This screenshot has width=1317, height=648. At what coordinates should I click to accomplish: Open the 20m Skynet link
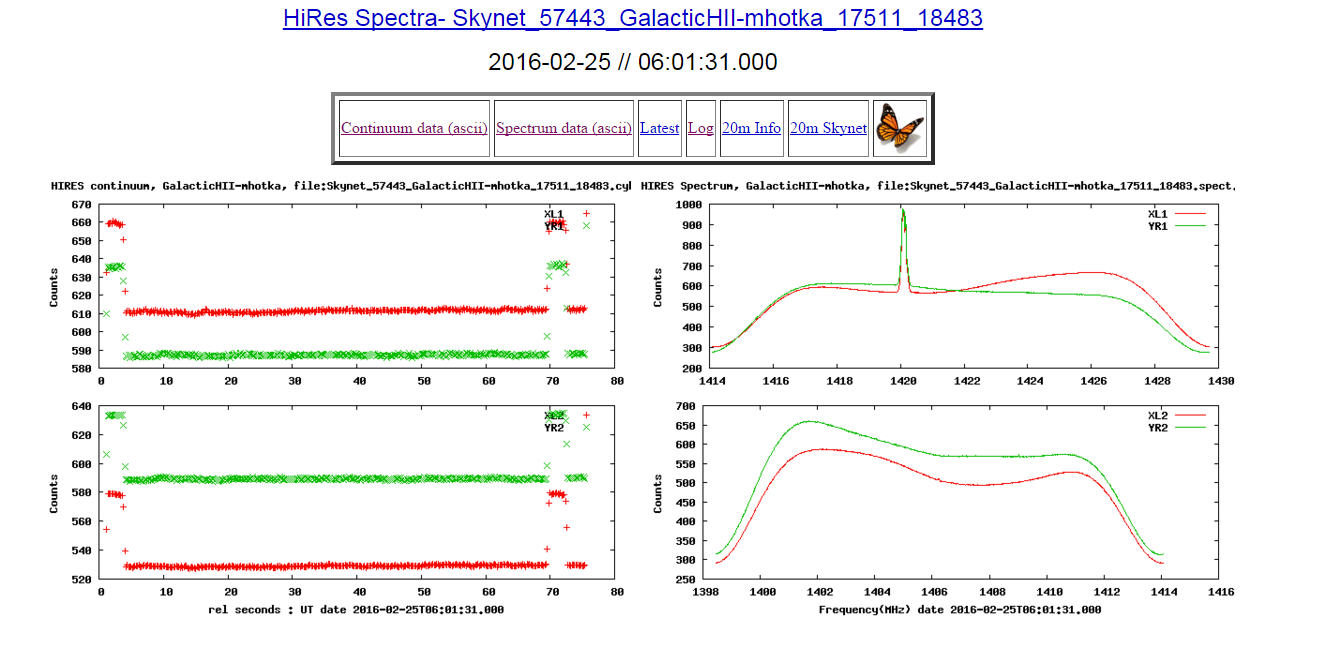click(828, 128)
